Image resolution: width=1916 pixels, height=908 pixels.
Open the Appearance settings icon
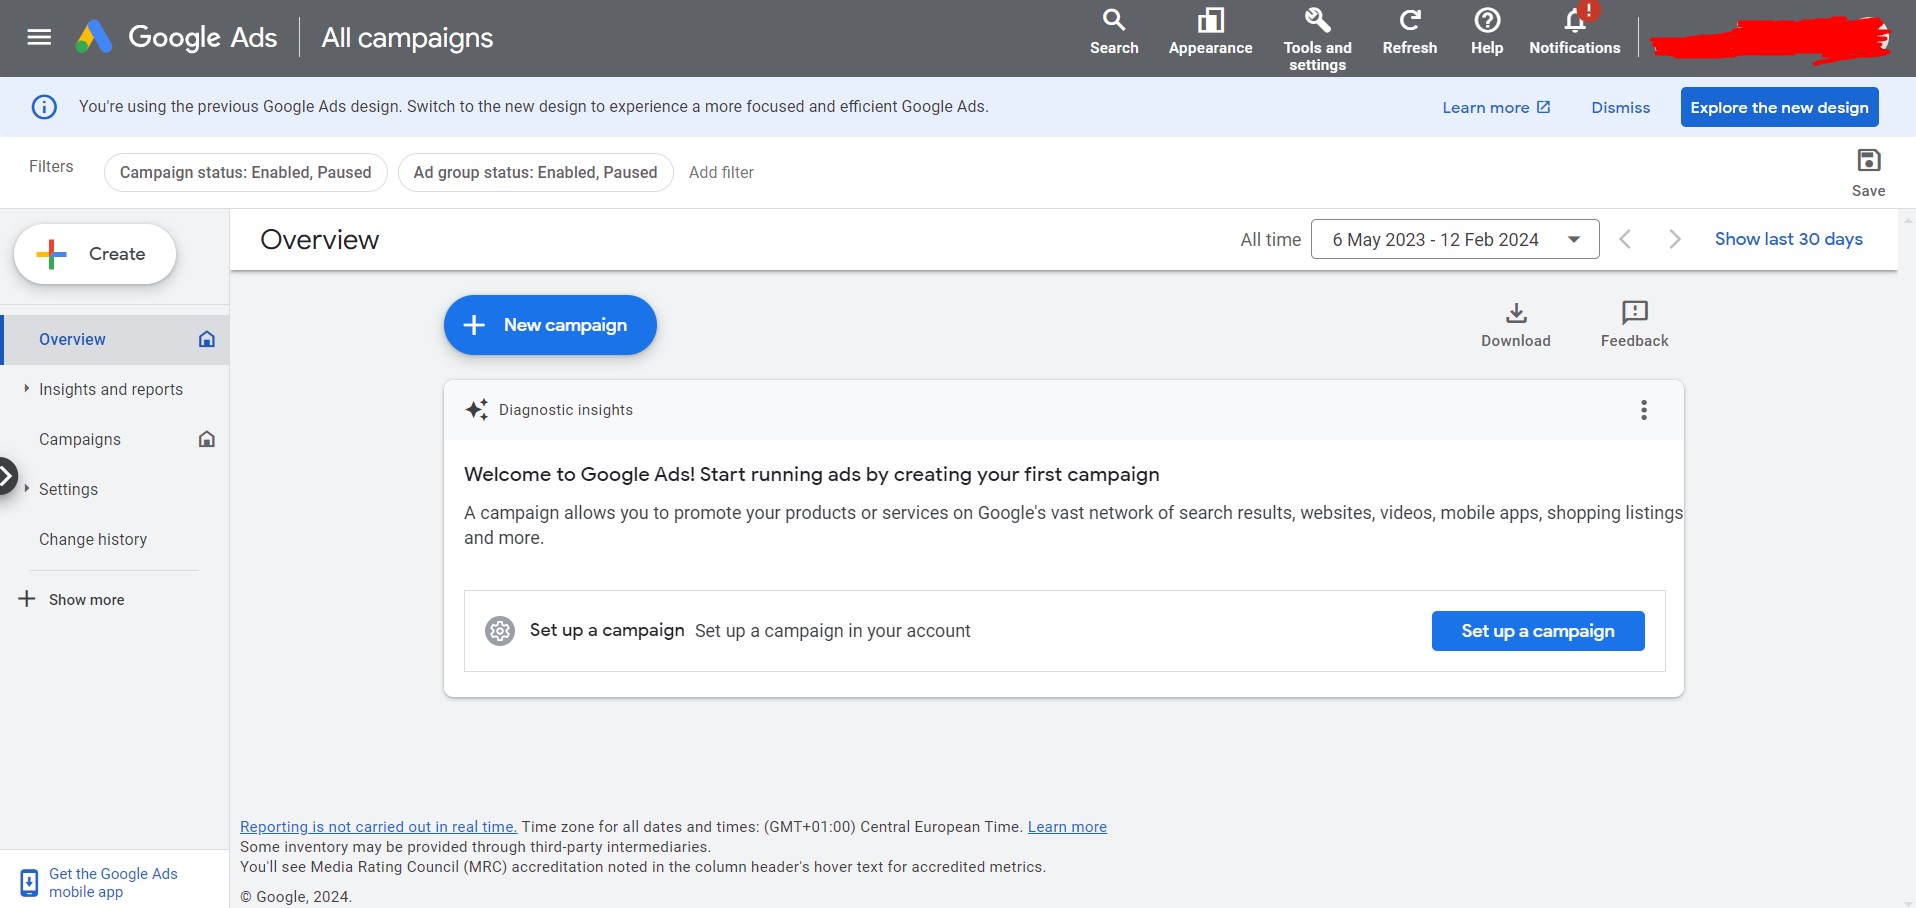tap(1210, 31)
